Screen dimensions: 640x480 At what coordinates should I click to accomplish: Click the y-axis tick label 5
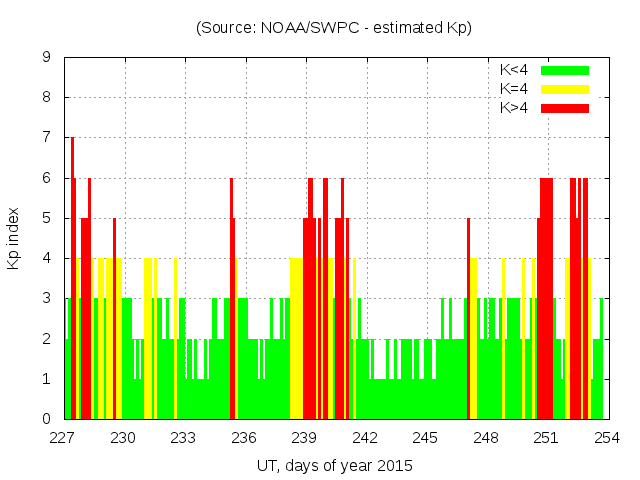point(46,218)
